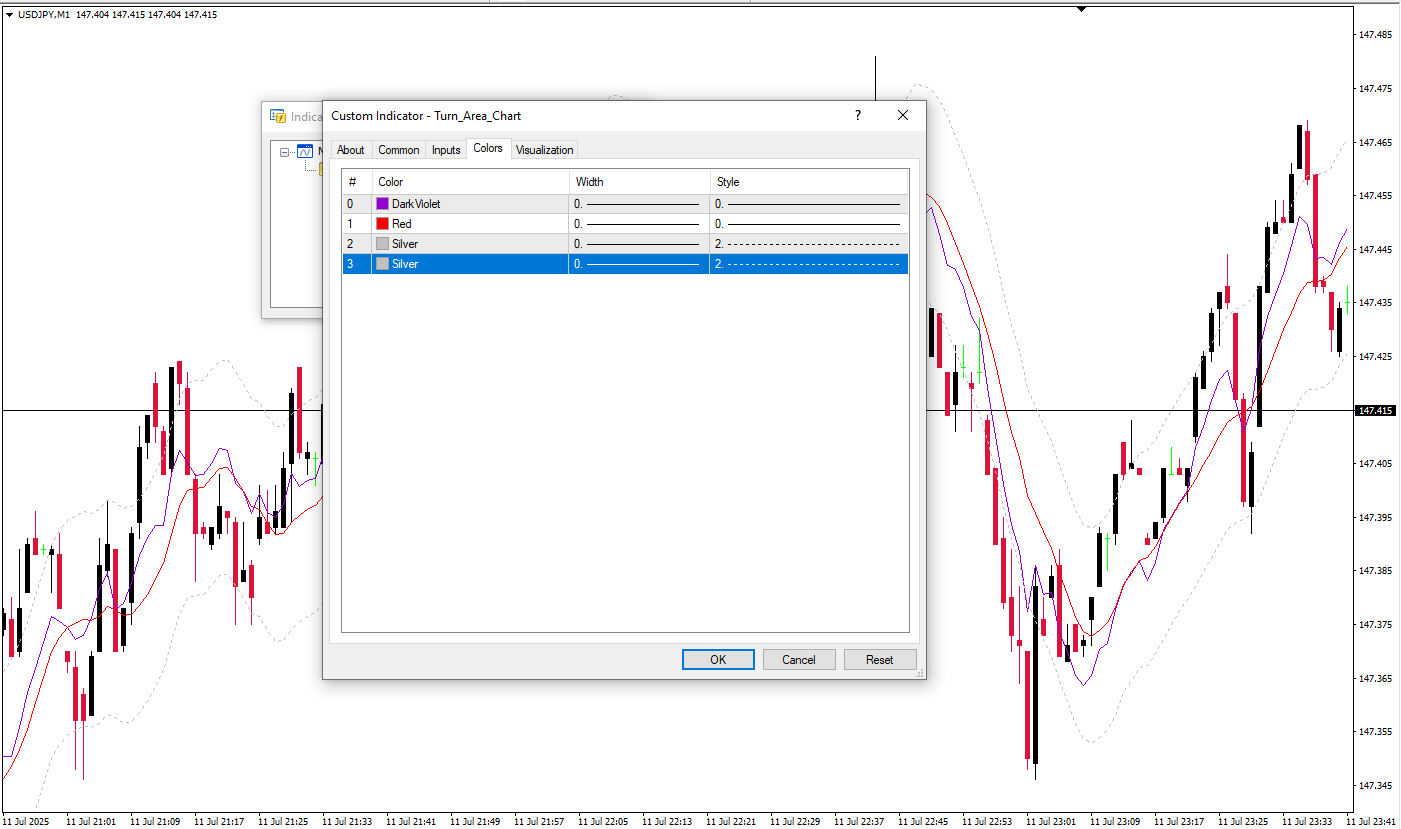Click the help question mark button
Viewport: 1401px width, 829px height.
pos(857,116)
